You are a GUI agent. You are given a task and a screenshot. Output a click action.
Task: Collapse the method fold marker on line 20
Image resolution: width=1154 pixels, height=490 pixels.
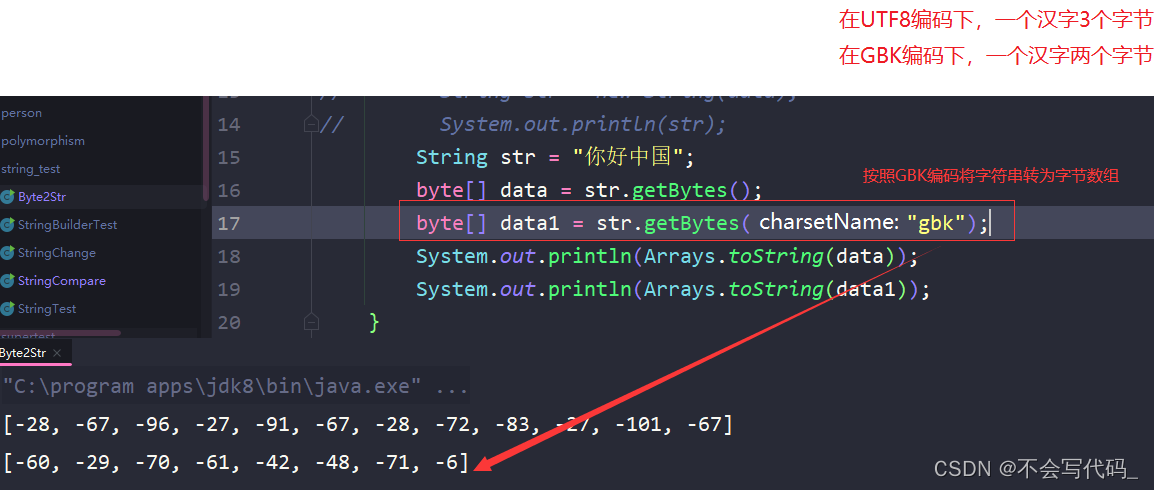coord(311,322)
